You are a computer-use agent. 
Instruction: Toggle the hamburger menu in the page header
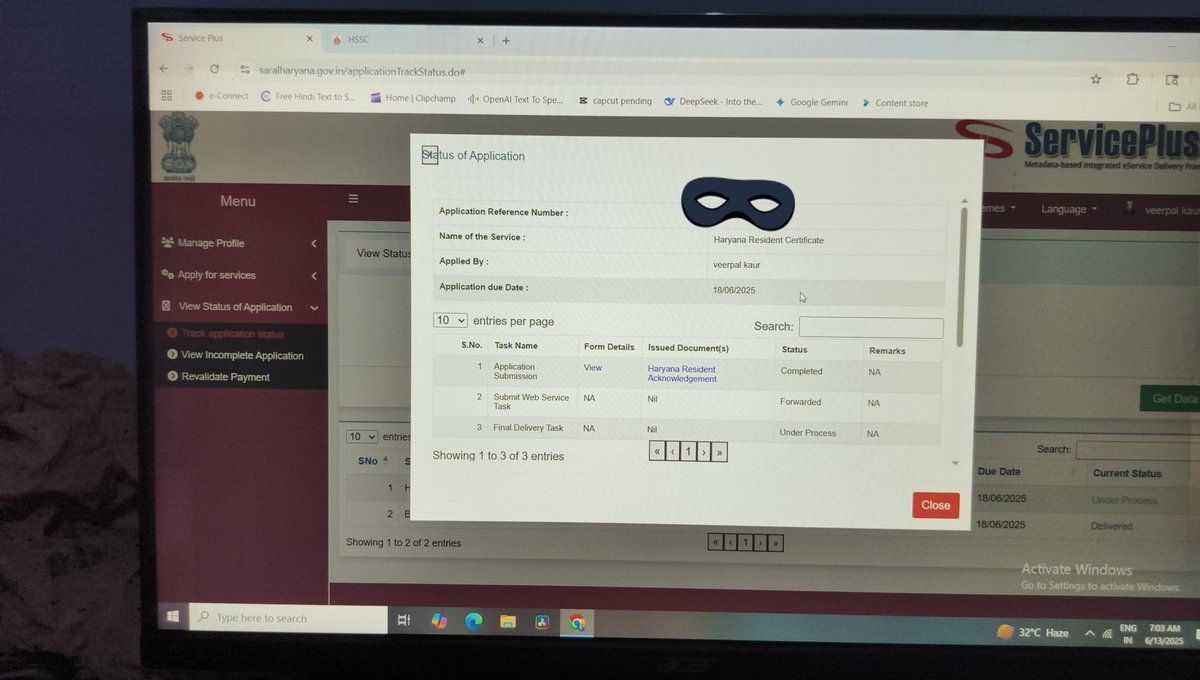(353, 199)
